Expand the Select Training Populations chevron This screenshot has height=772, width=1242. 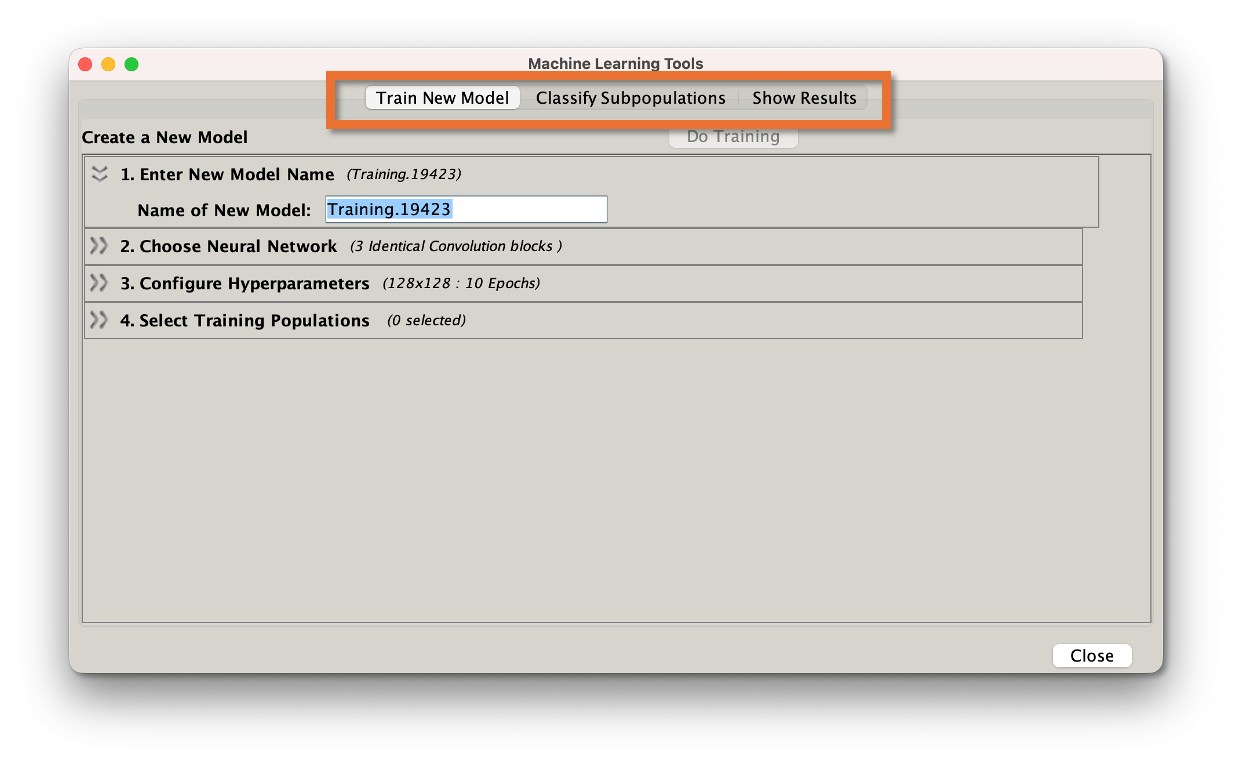click(x=99, y=320)
